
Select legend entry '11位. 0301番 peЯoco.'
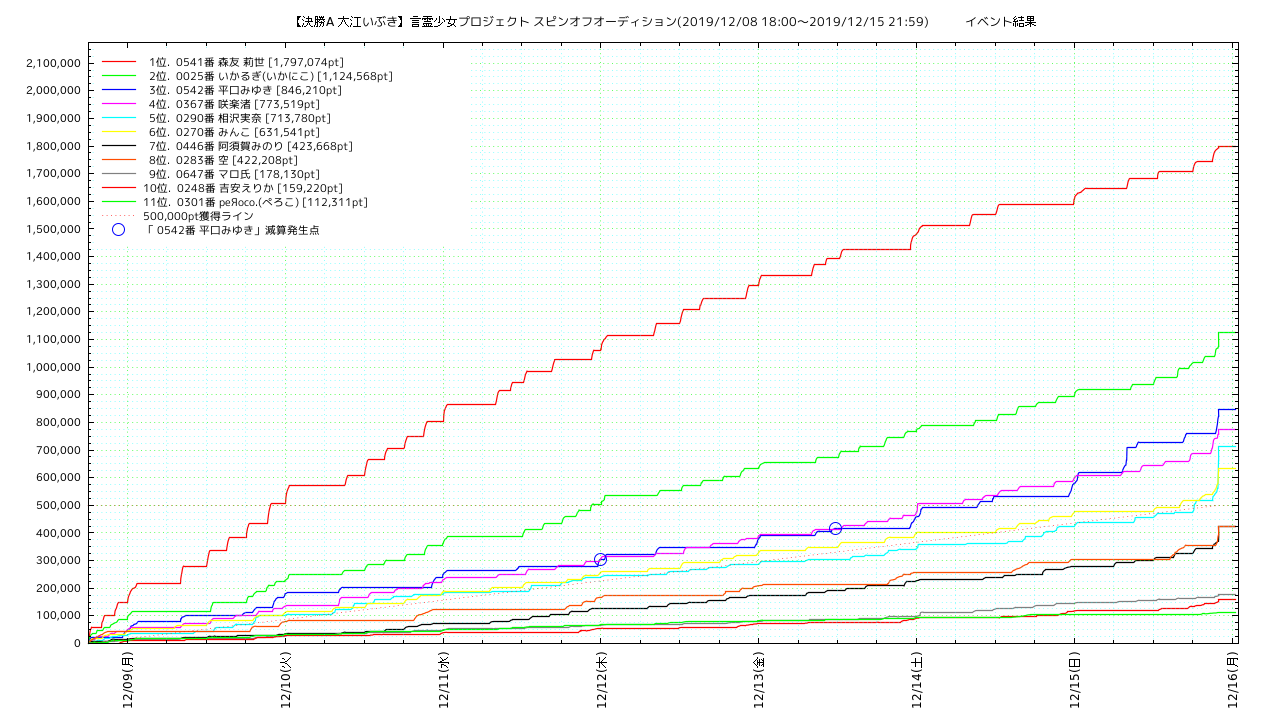click(255, 202)
